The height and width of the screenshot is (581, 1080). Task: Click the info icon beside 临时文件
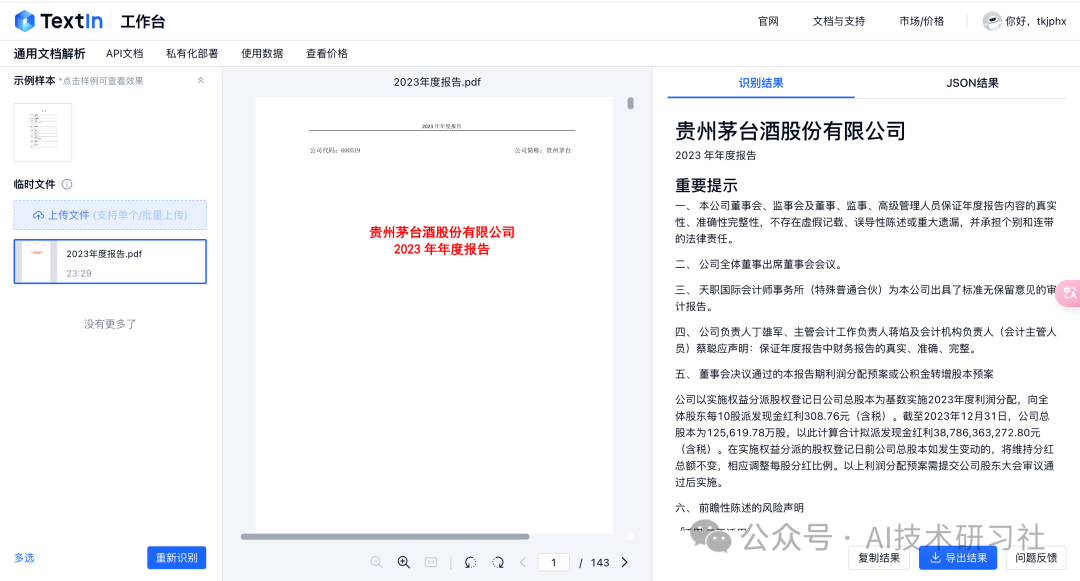(x=63, y=184)
